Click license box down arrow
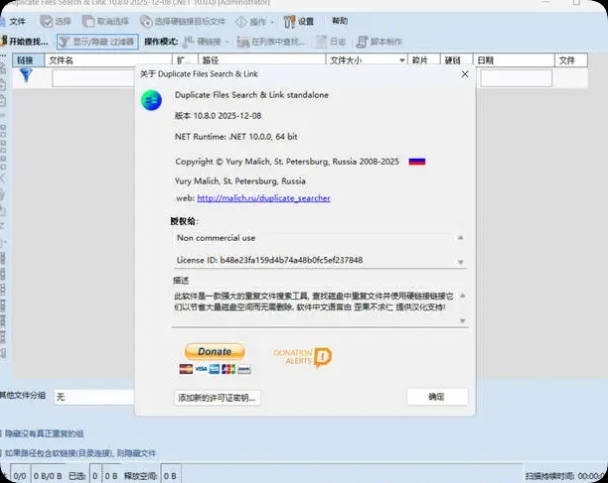Image resolution: width=608 pixels, height=483 pixels. [461, 262]
